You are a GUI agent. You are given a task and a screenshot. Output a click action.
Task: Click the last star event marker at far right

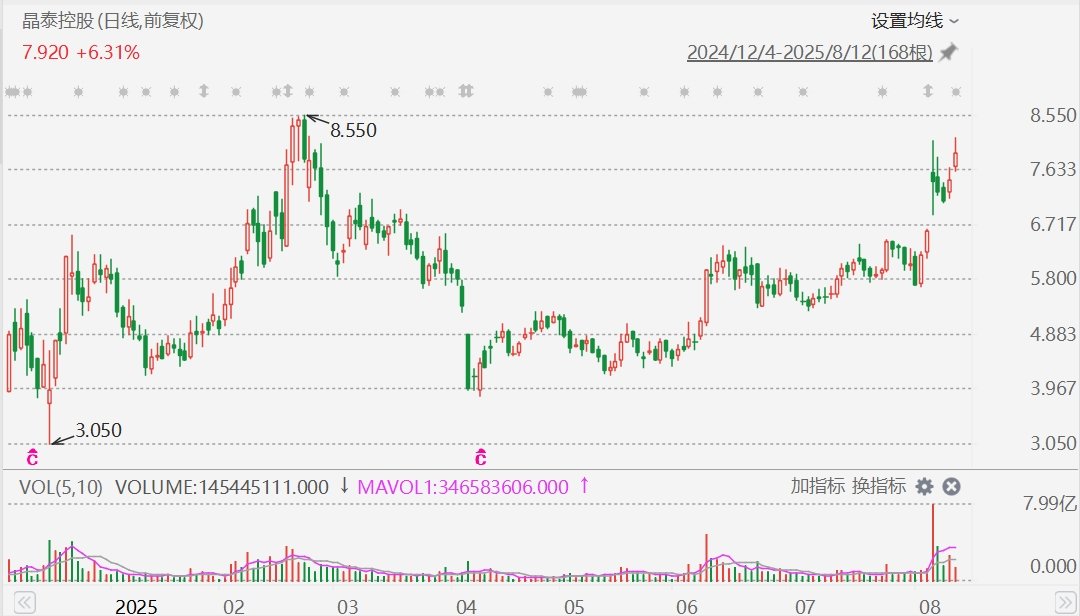click(x=955, y=92)
